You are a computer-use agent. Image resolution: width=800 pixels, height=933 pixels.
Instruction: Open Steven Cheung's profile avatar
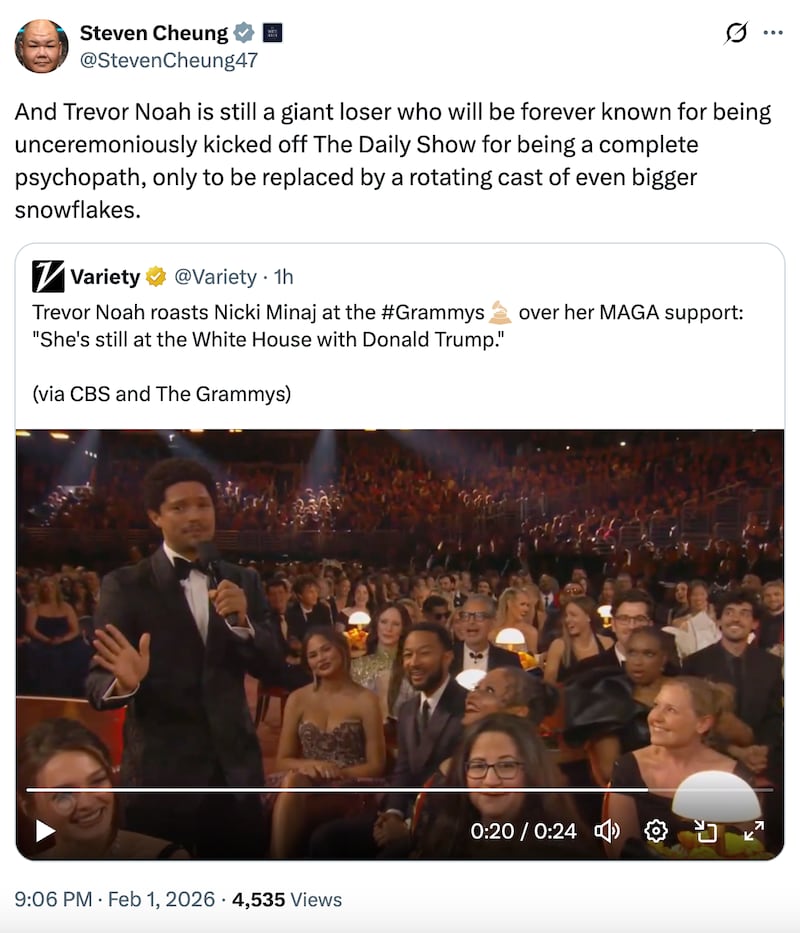point(41,45)
